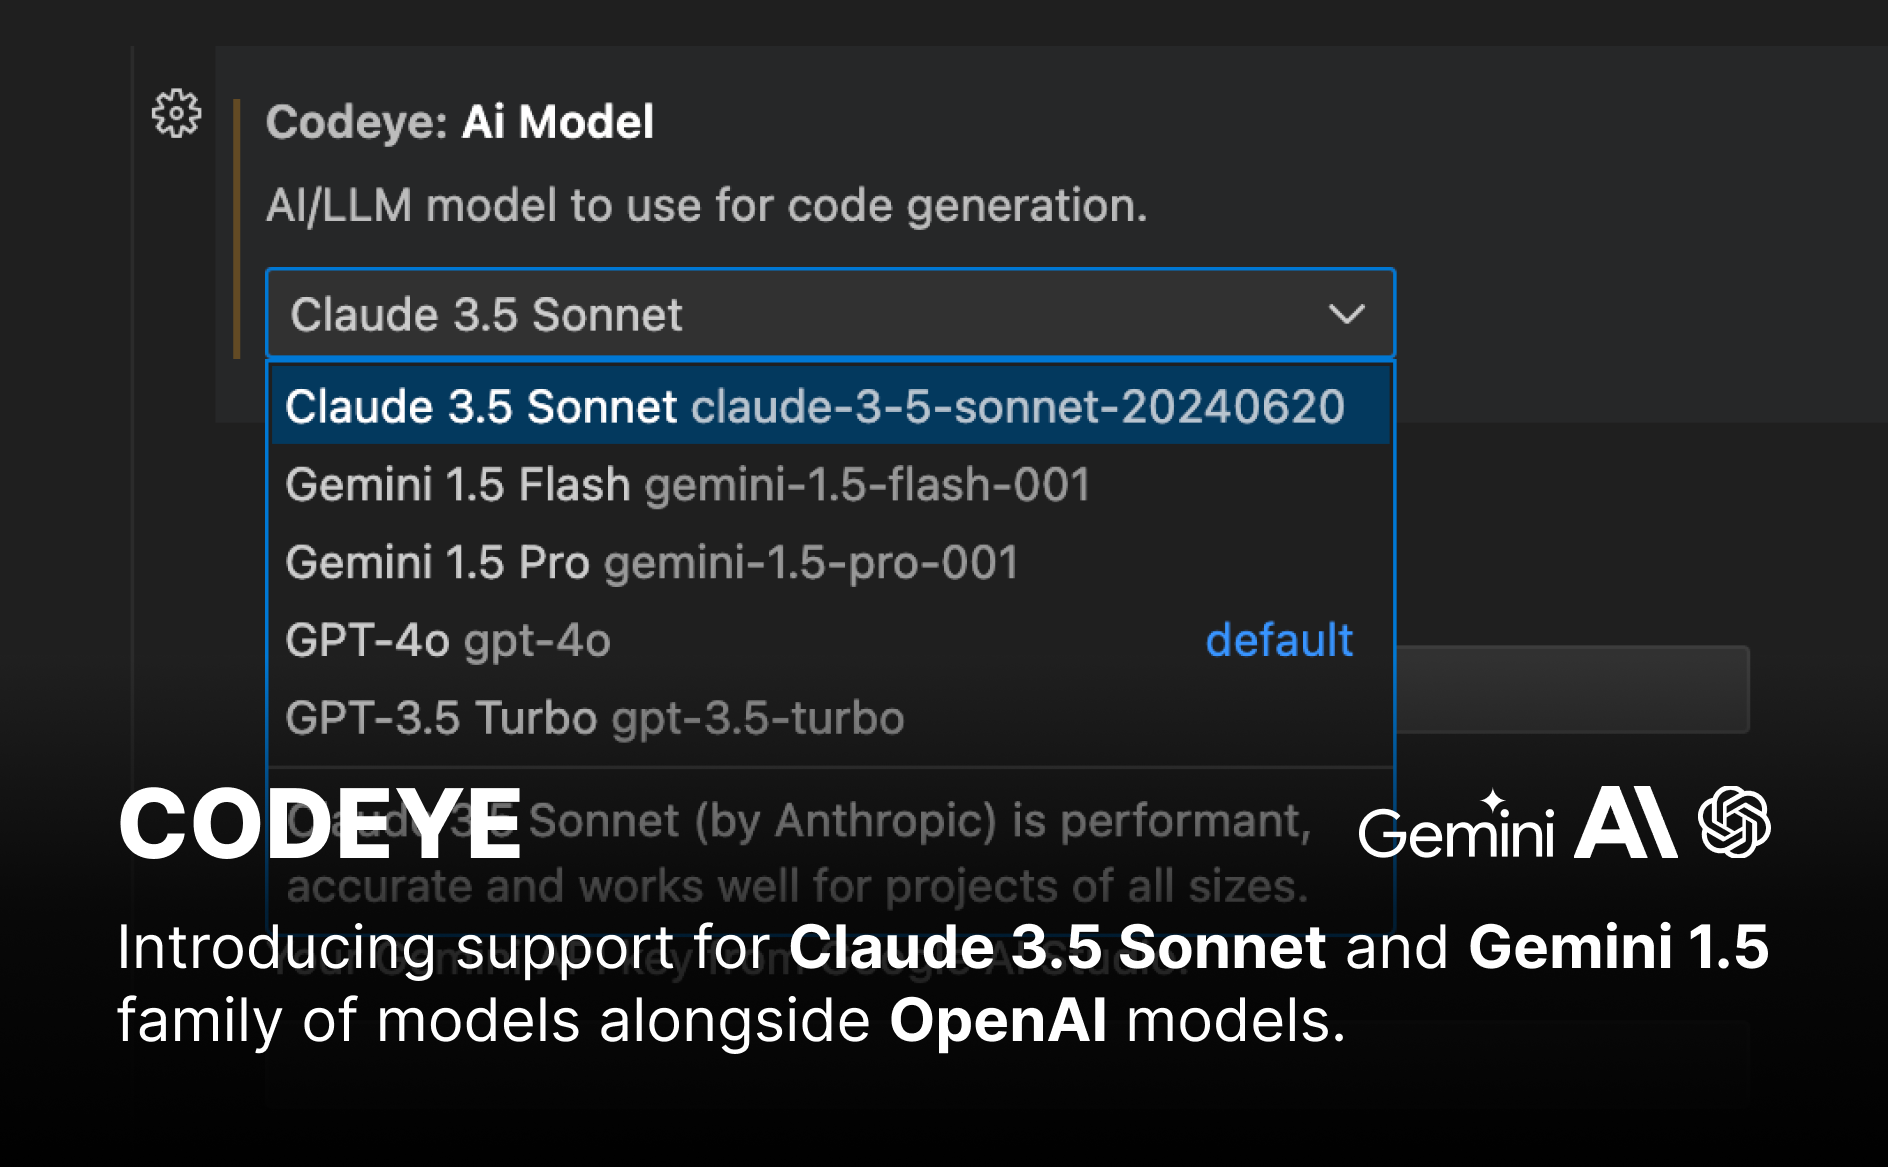The image size is (1888, 1167).
Task: Open the Claude 3.5 Sonnet combo box
Action: [800, 314]
